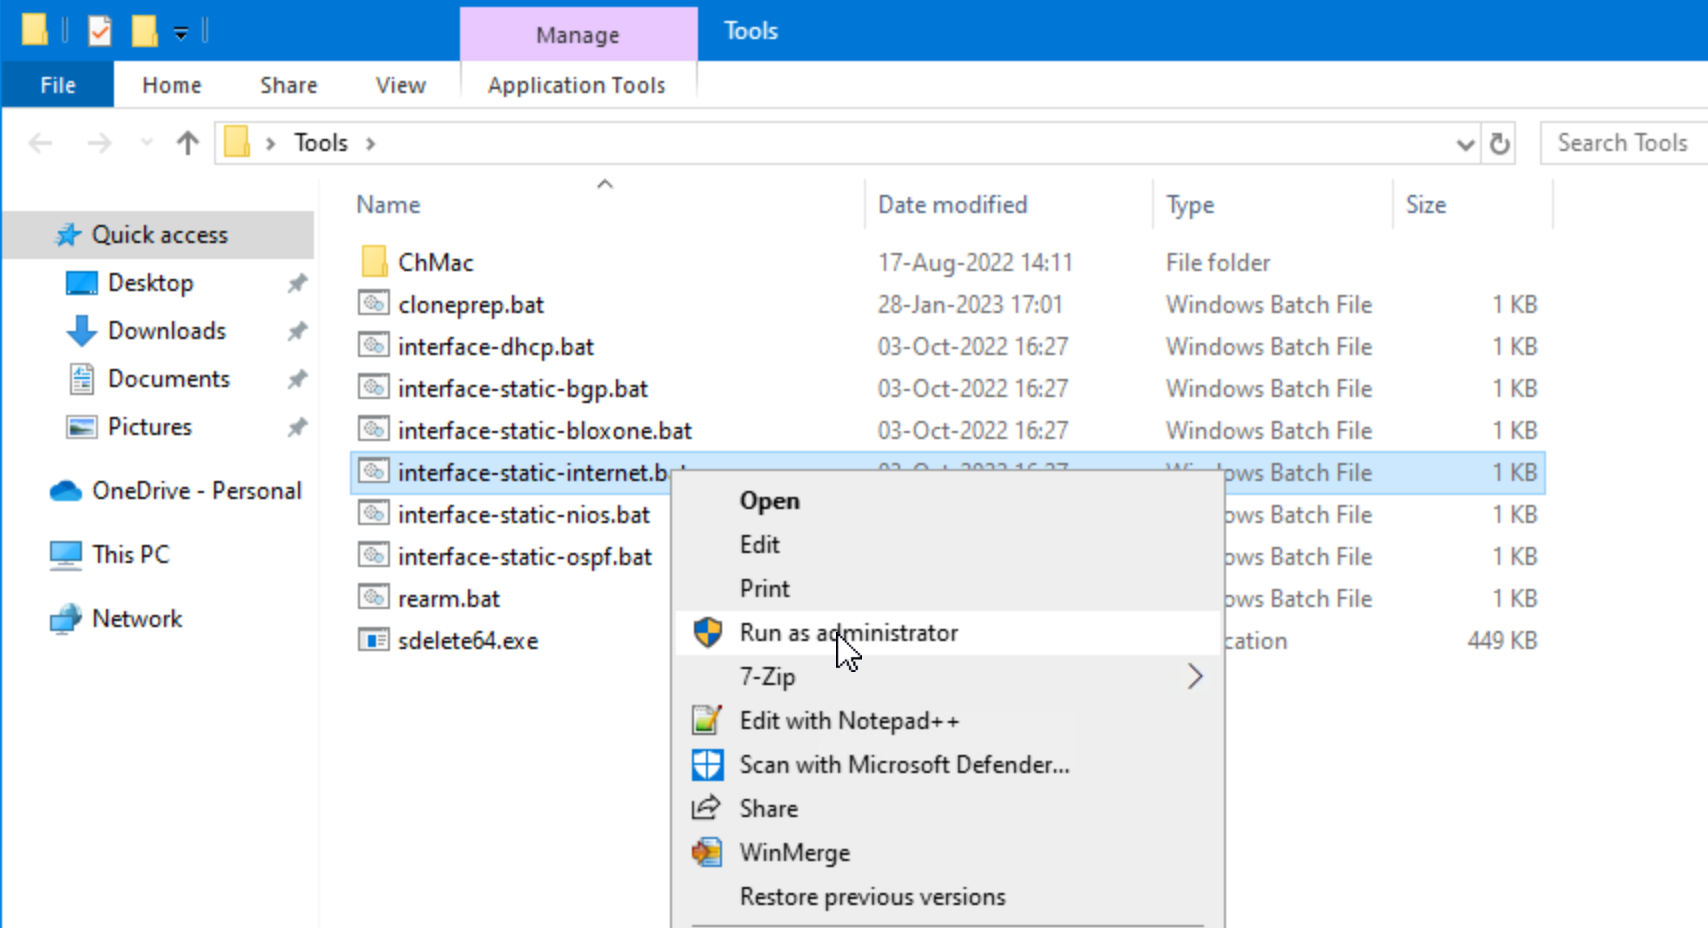Click the OneDrive cloud icon
The image size is (1708, 928).
tap(66, 491)
